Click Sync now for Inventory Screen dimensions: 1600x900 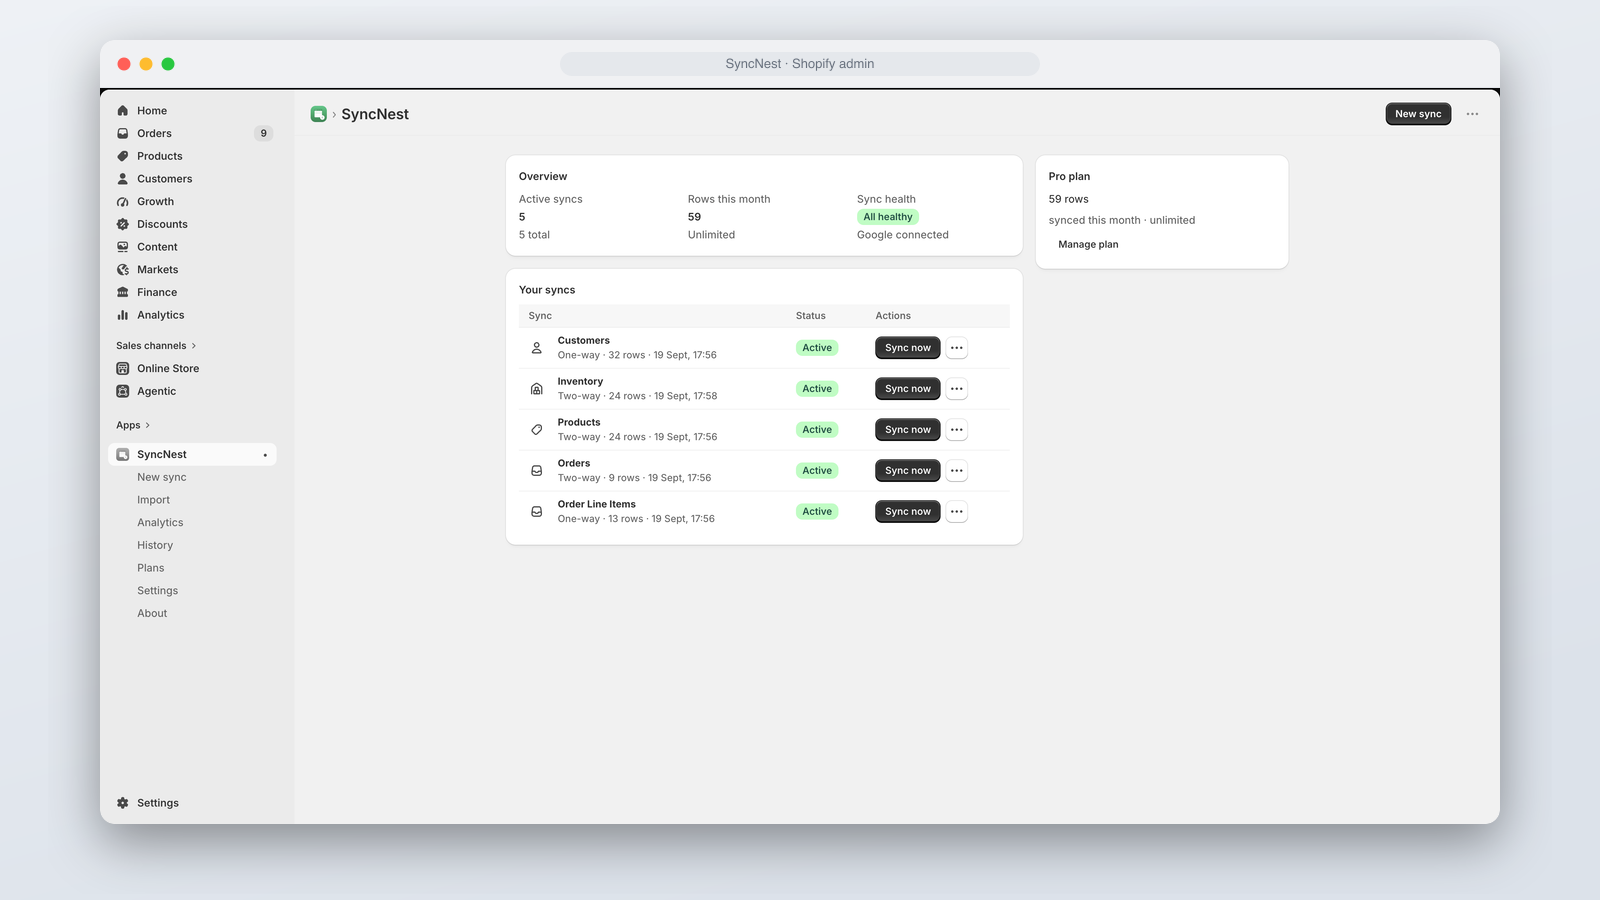click(908, 389)
